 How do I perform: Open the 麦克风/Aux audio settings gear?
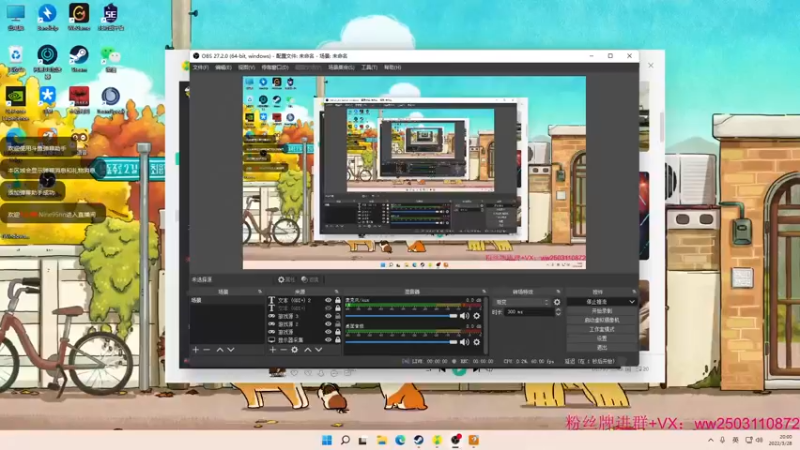click(477, 316)
